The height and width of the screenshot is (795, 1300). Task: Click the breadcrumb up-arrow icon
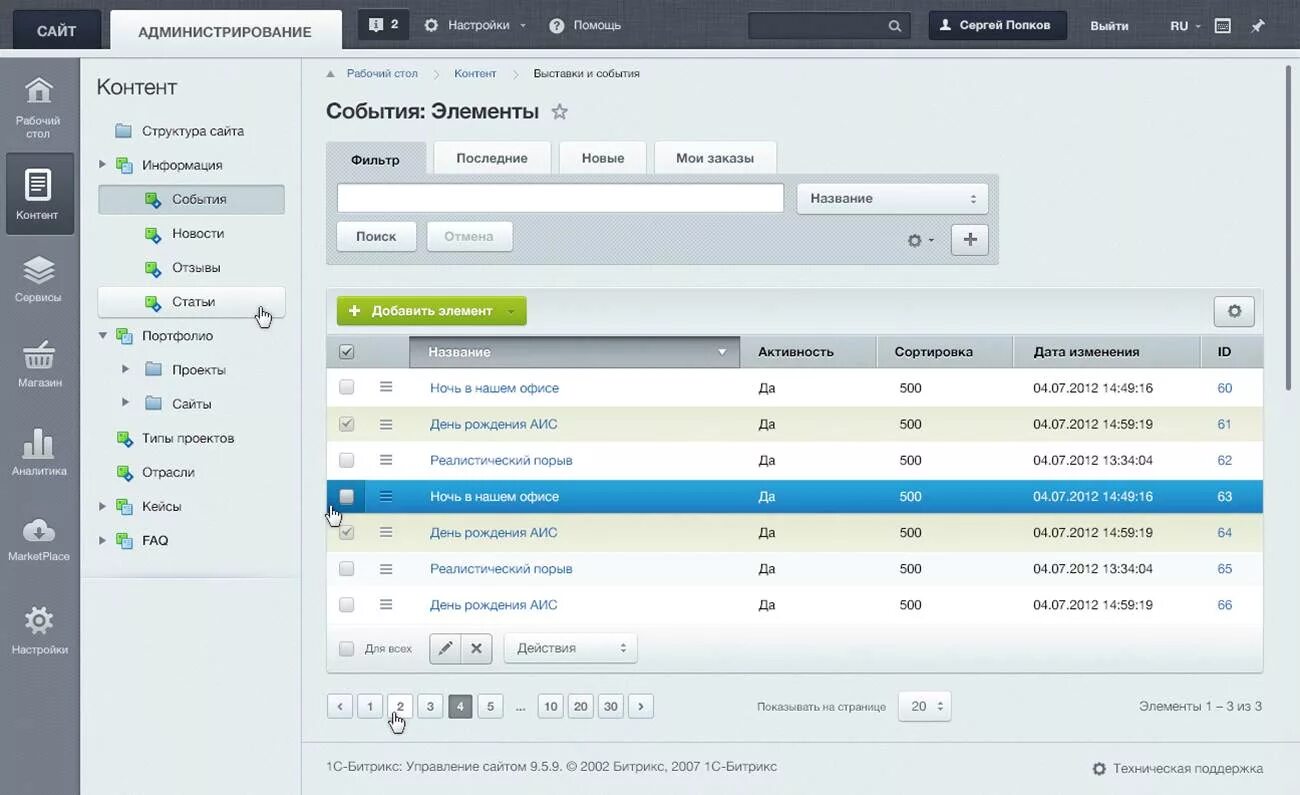(x=331, y=74)
